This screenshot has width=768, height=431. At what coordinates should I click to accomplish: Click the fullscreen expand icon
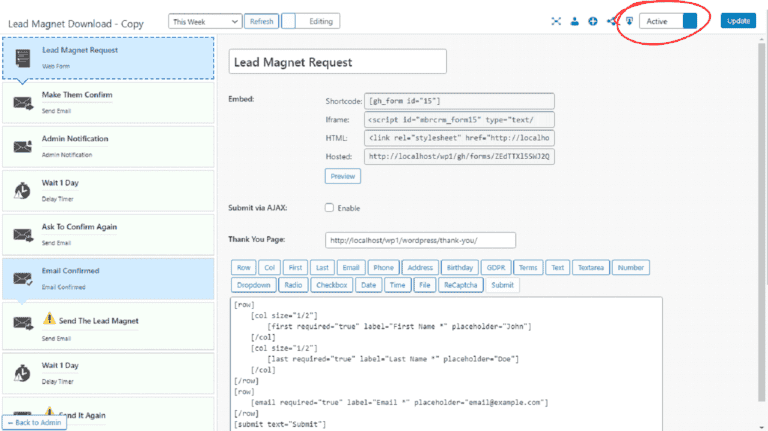[x=556, y=21]
